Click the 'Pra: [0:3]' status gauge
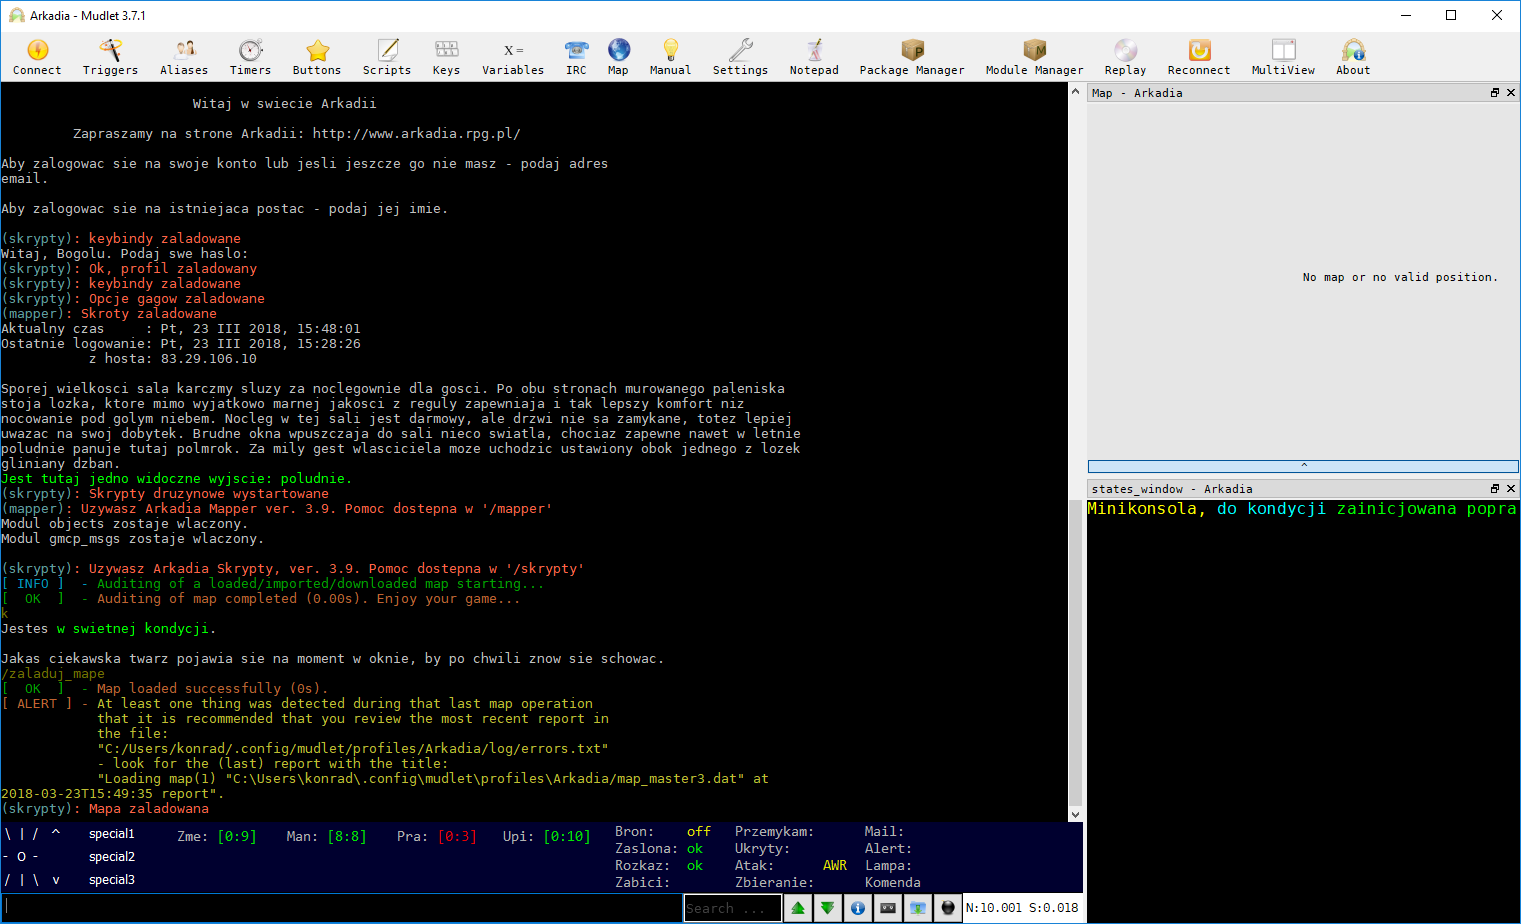This screenshot has width=1521, height=924. click(x=437, y=837)
